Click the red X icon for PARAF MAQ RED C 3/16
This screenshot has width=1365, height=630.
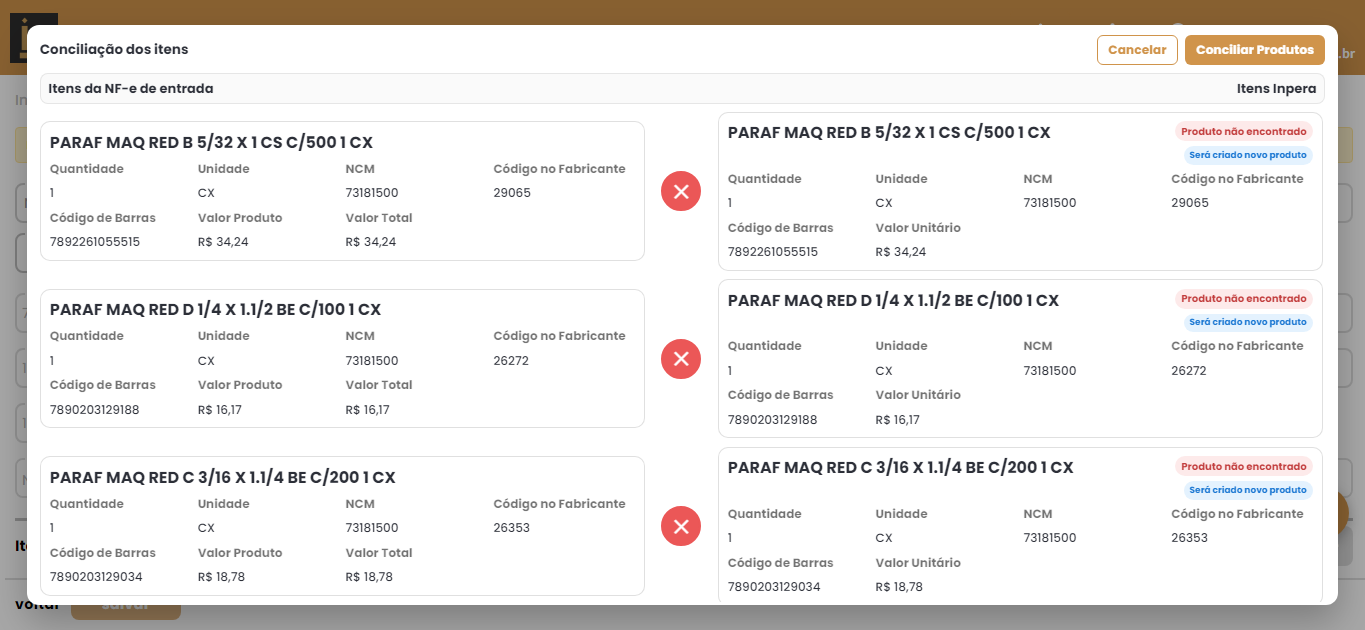tap(681, 526)
